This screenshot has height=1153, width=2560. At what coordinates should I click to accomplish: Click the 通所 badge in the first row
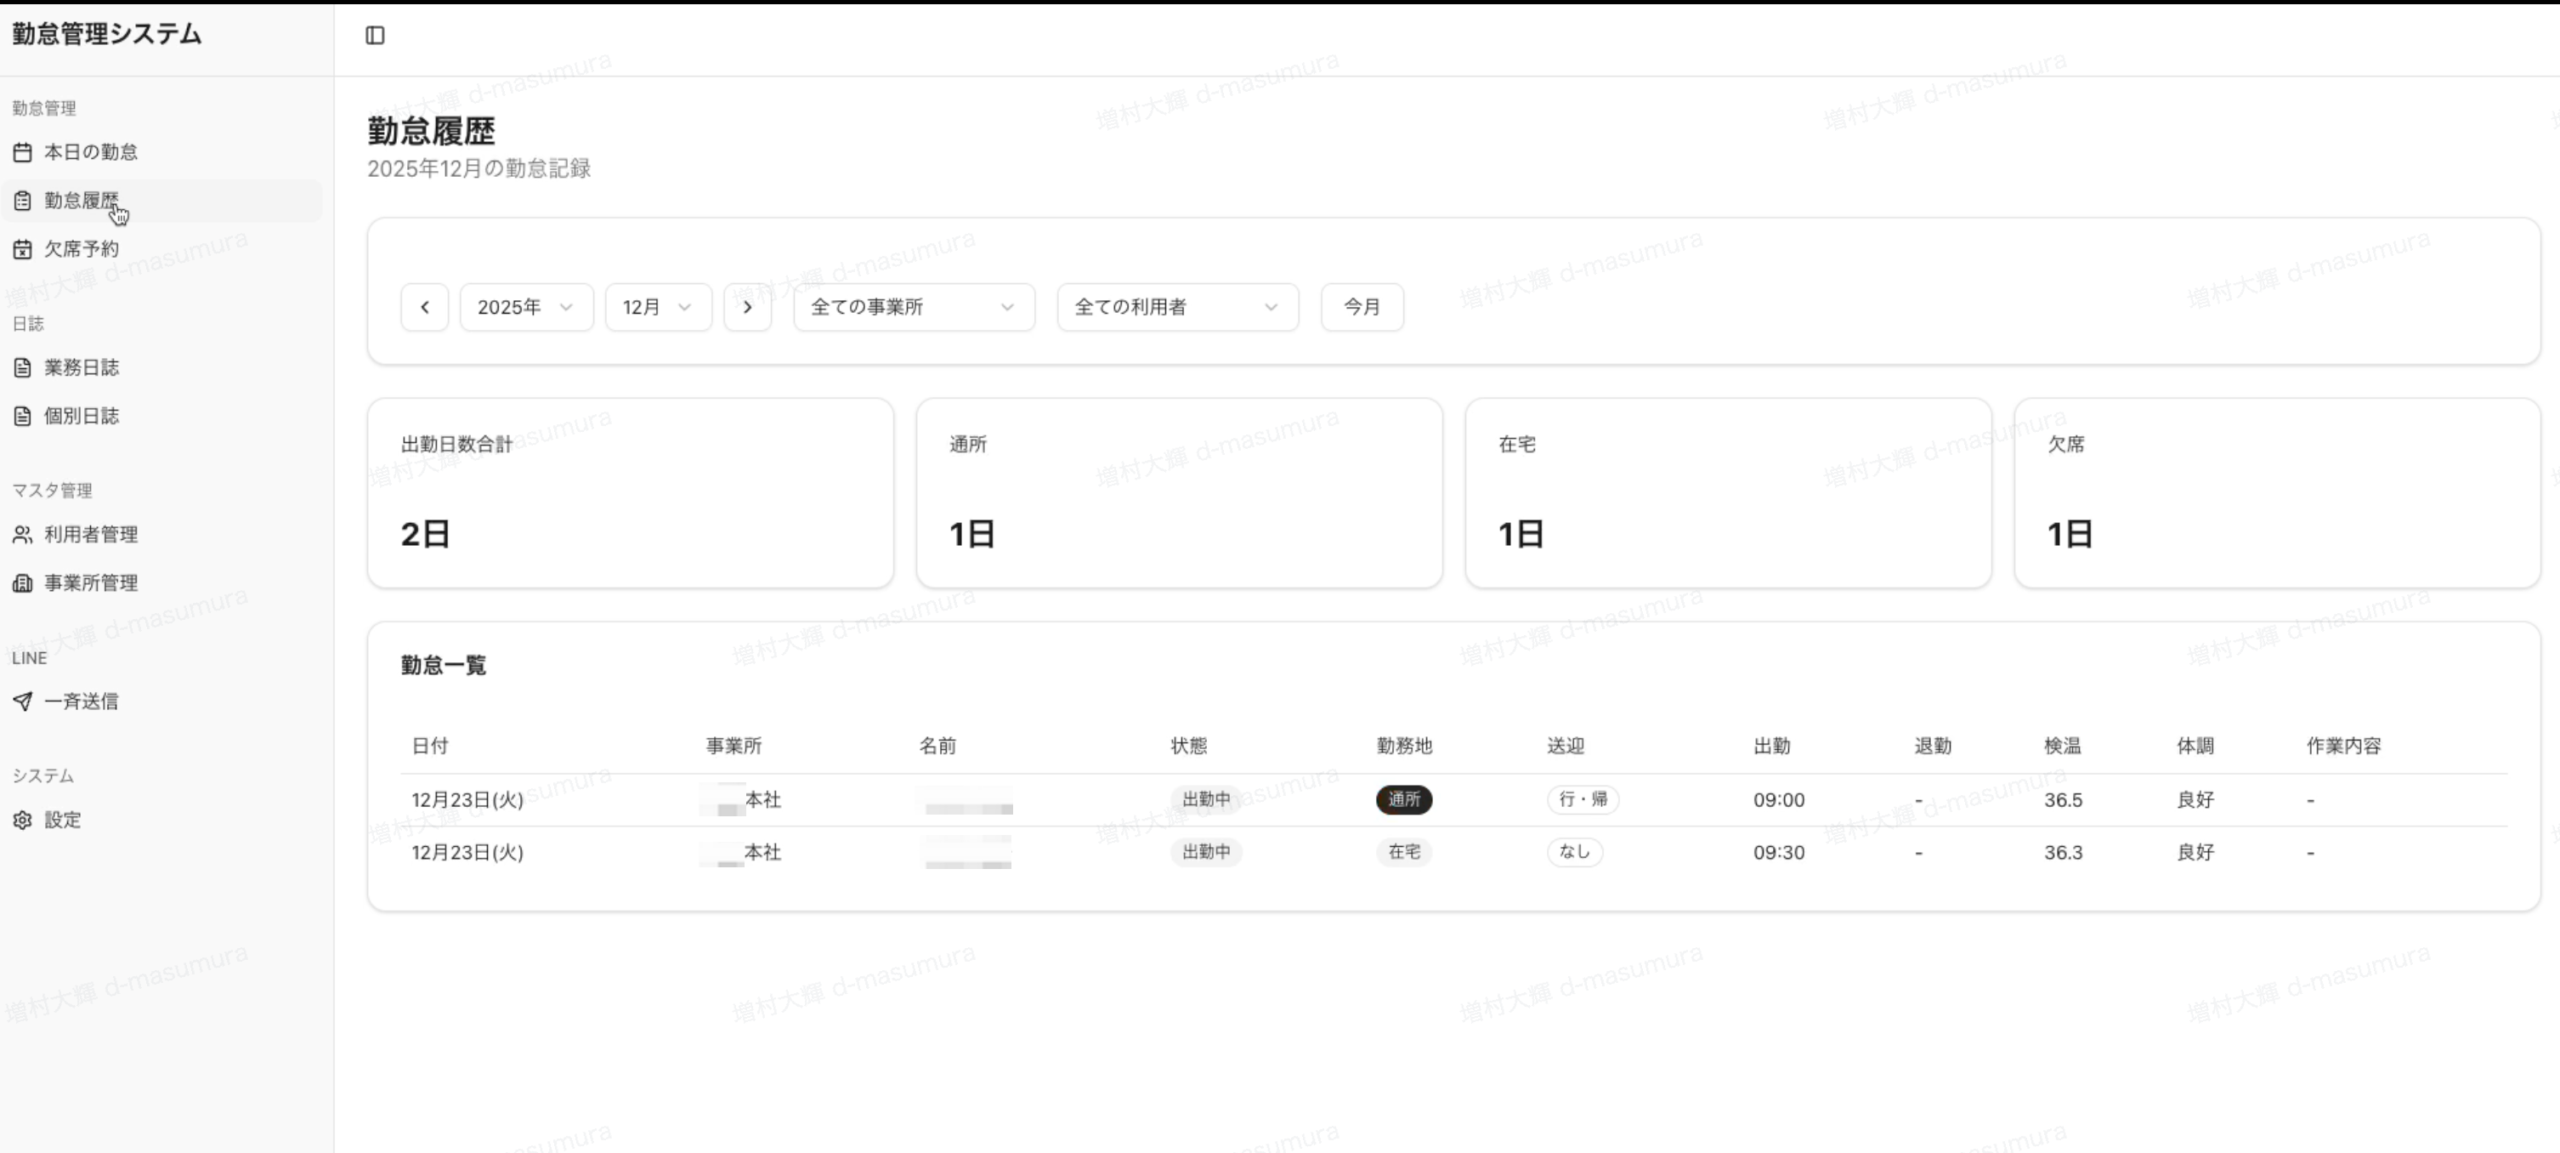click(x=1404, y=800)
